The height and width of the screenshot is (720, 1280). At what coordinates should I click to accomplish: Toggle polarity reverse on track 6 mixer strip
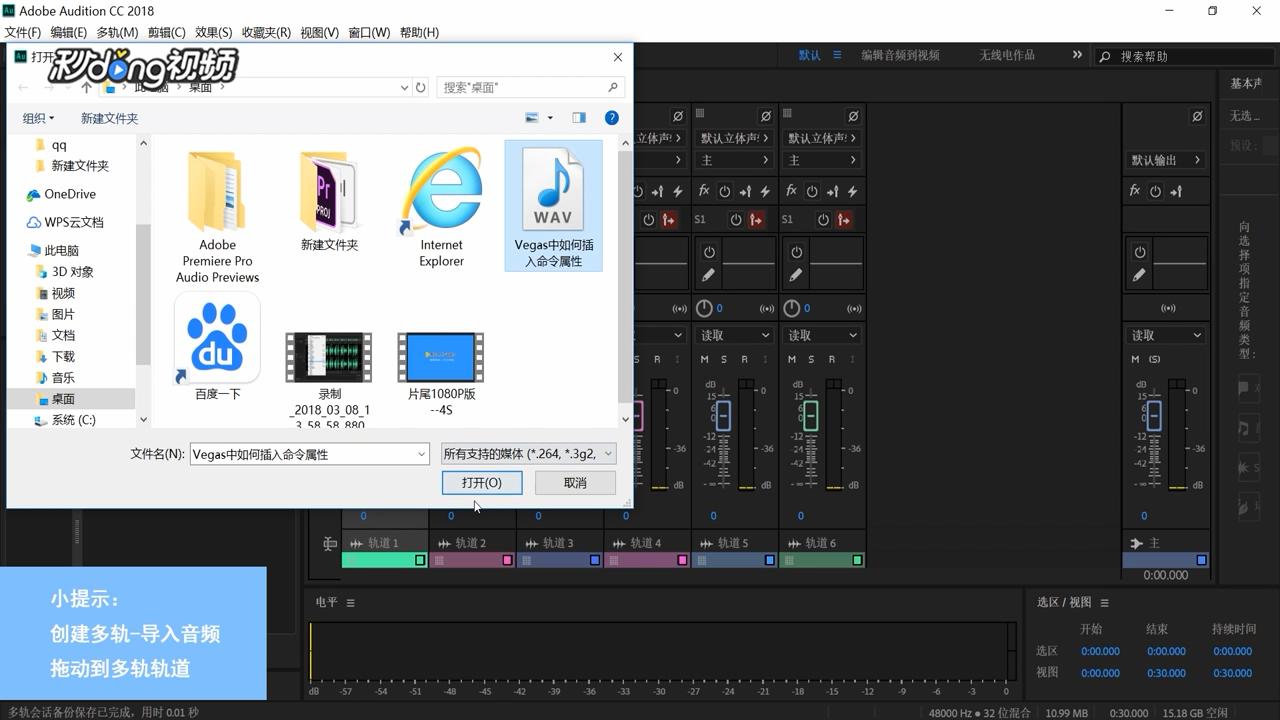pos(853,116)
